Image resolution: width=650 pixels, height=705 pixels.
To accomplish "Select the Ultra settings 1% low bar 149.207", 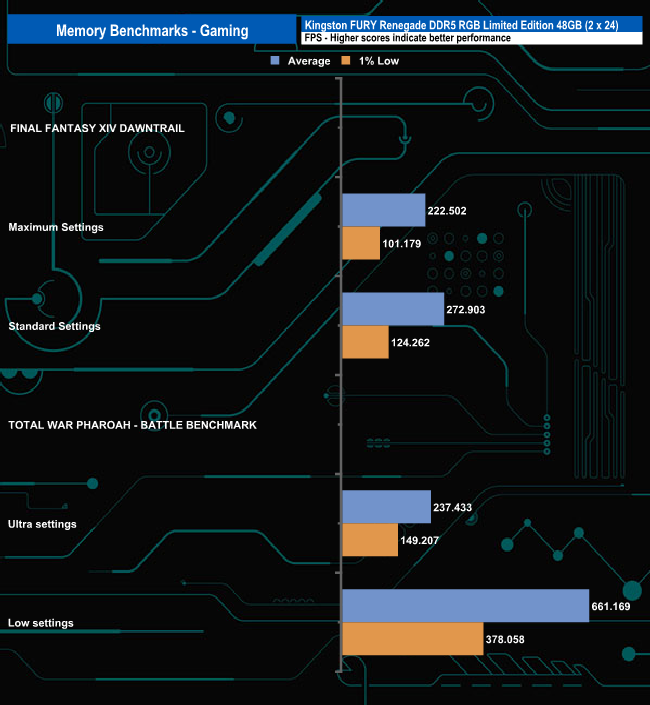I will 370,540.
